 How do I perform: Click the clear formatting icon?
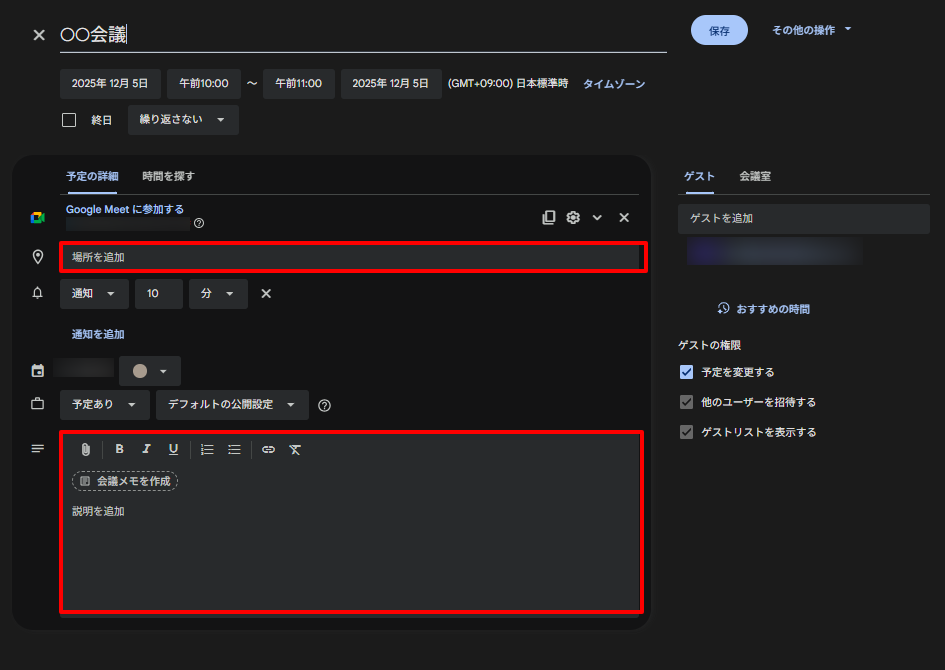tap(295, 449)
